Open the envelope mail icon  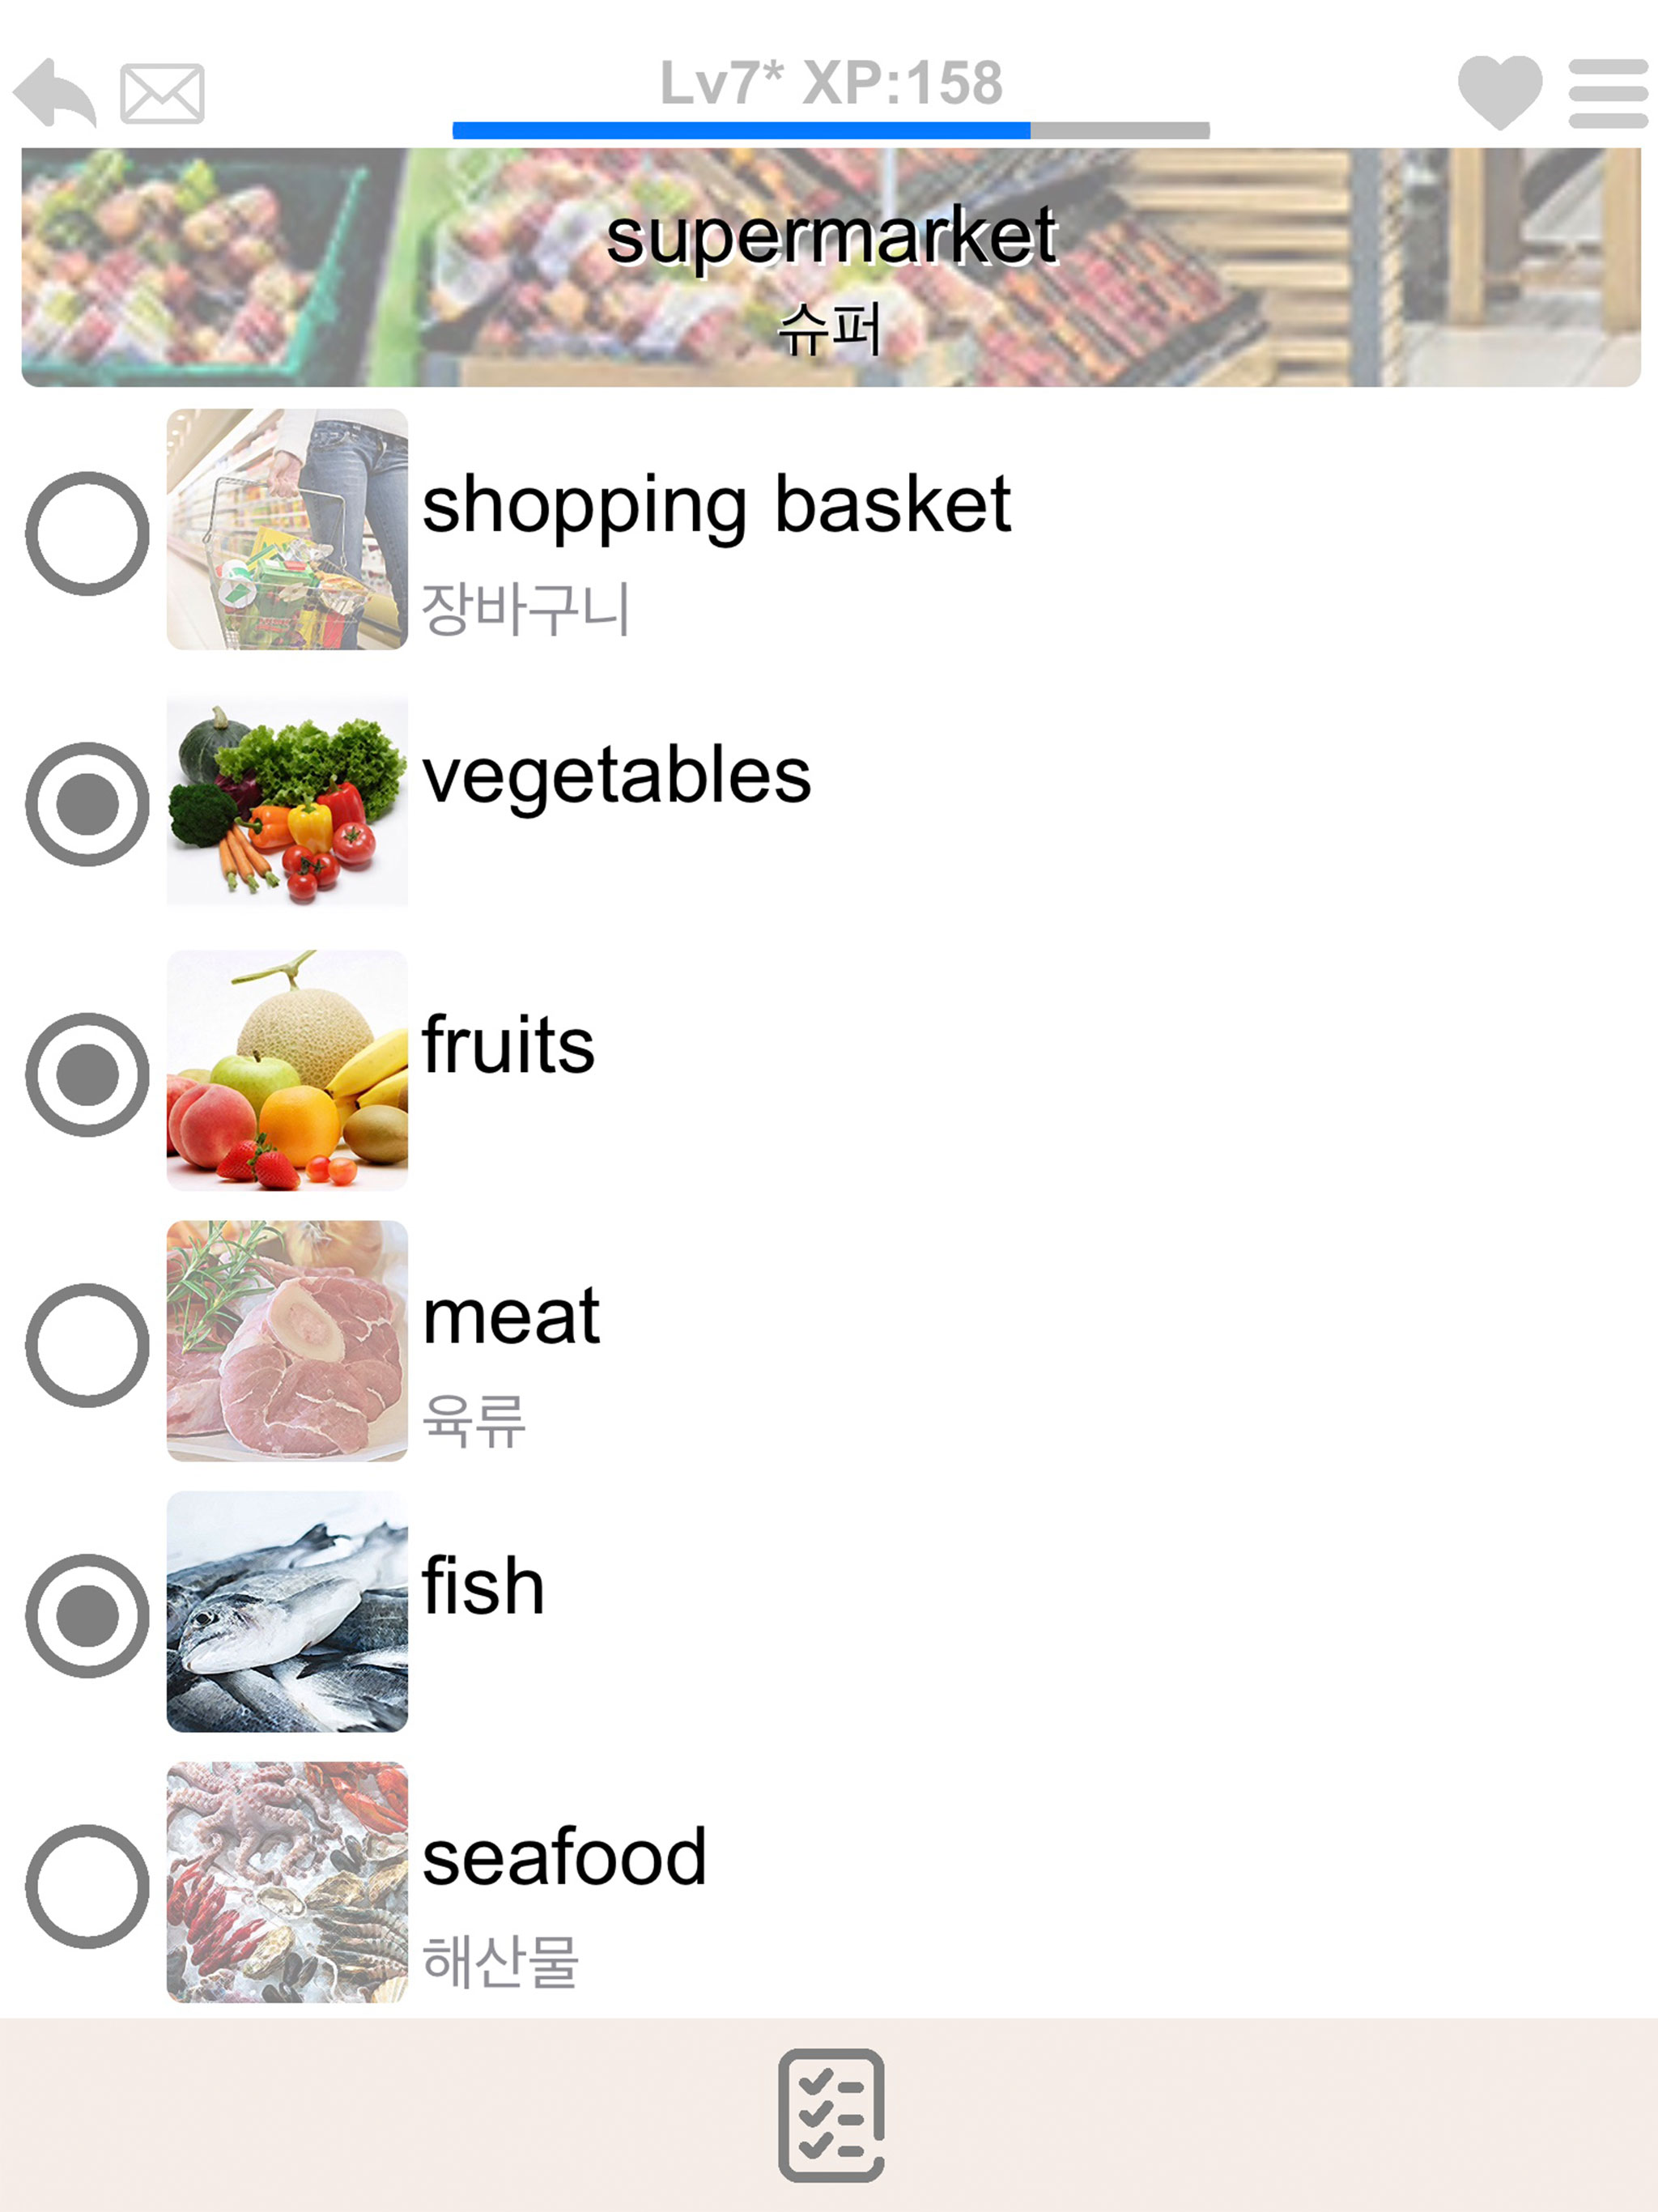coord(162,94)
